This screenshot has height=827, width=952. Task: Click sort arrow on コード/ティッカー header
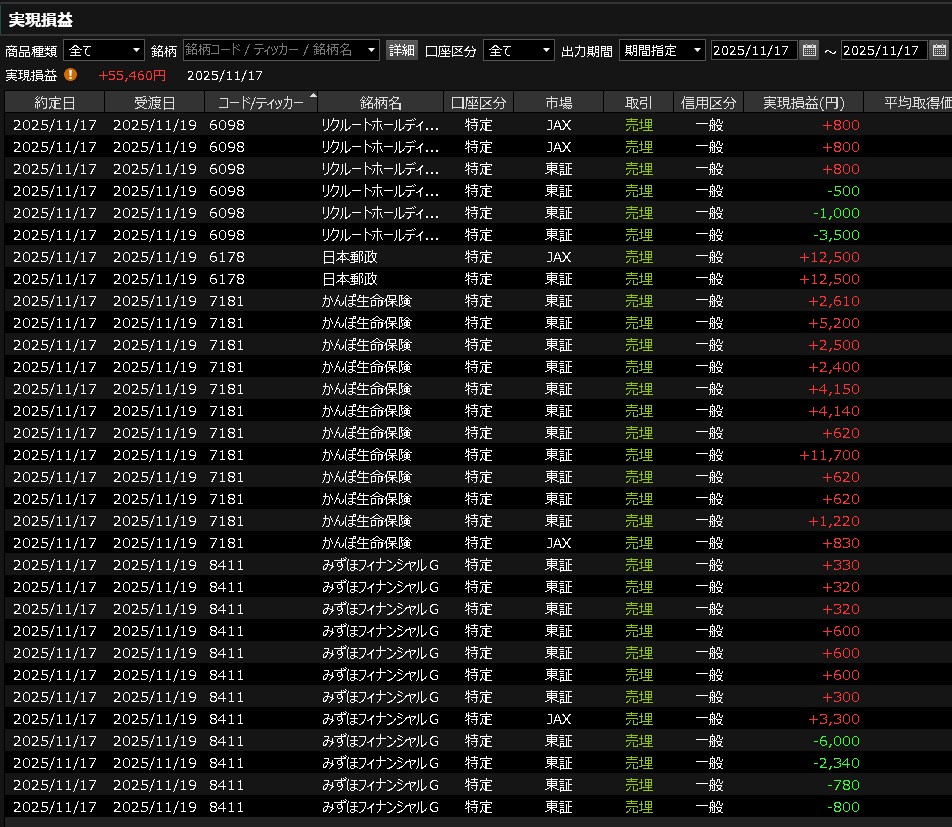313,97
